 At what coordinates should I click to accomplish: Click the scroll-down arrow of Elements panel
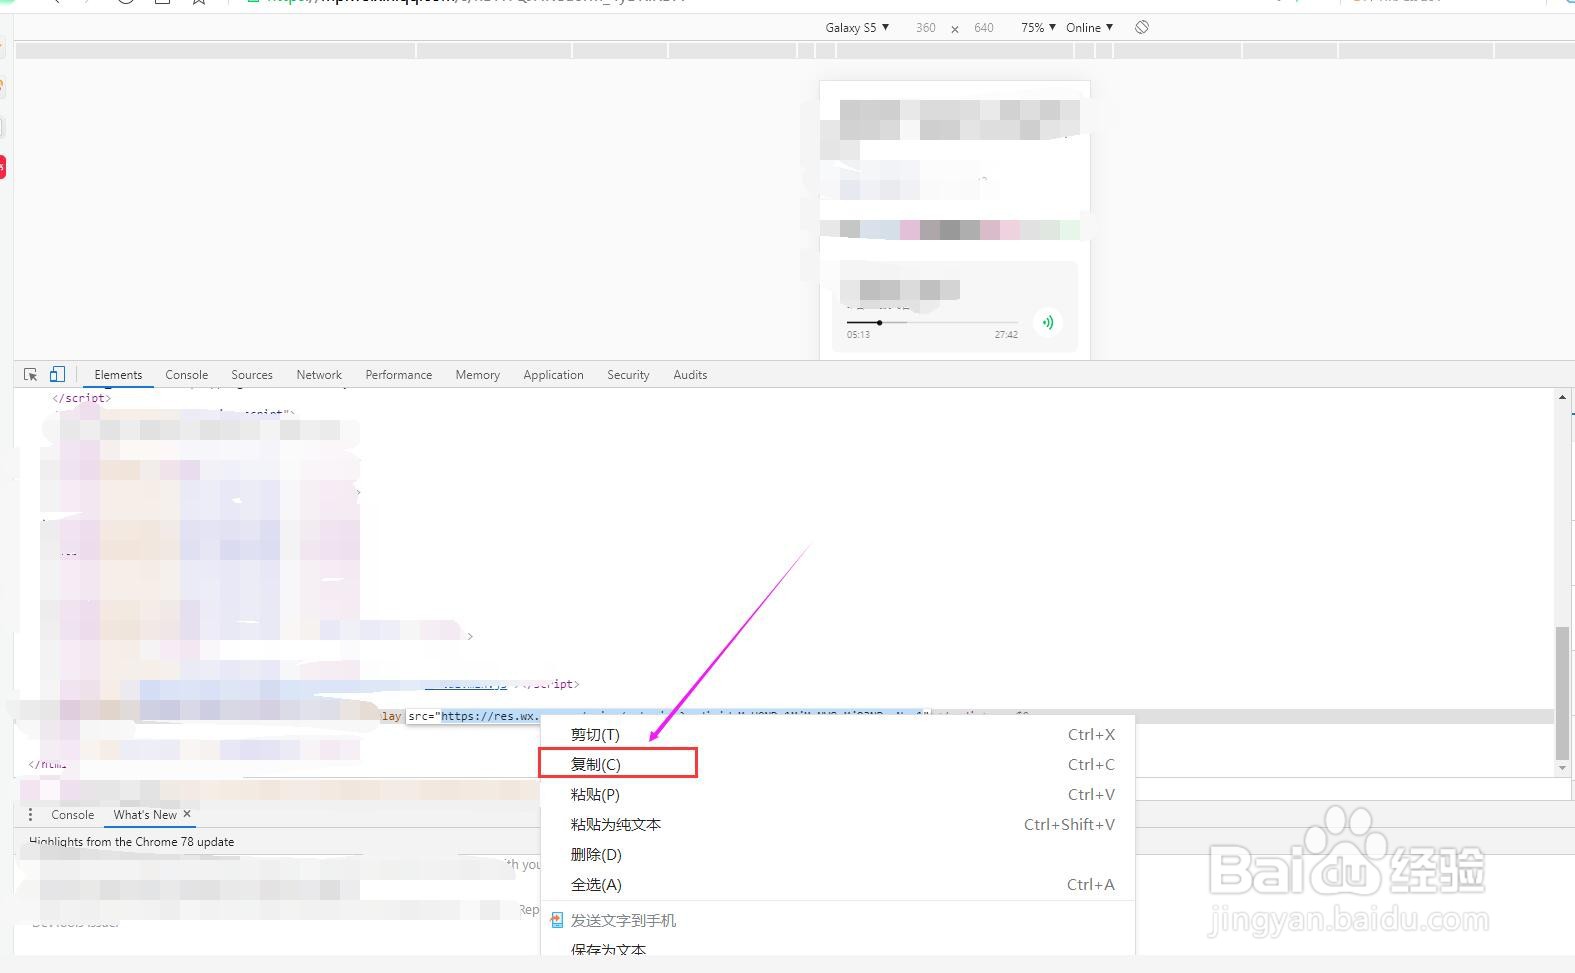[1562, 768]
